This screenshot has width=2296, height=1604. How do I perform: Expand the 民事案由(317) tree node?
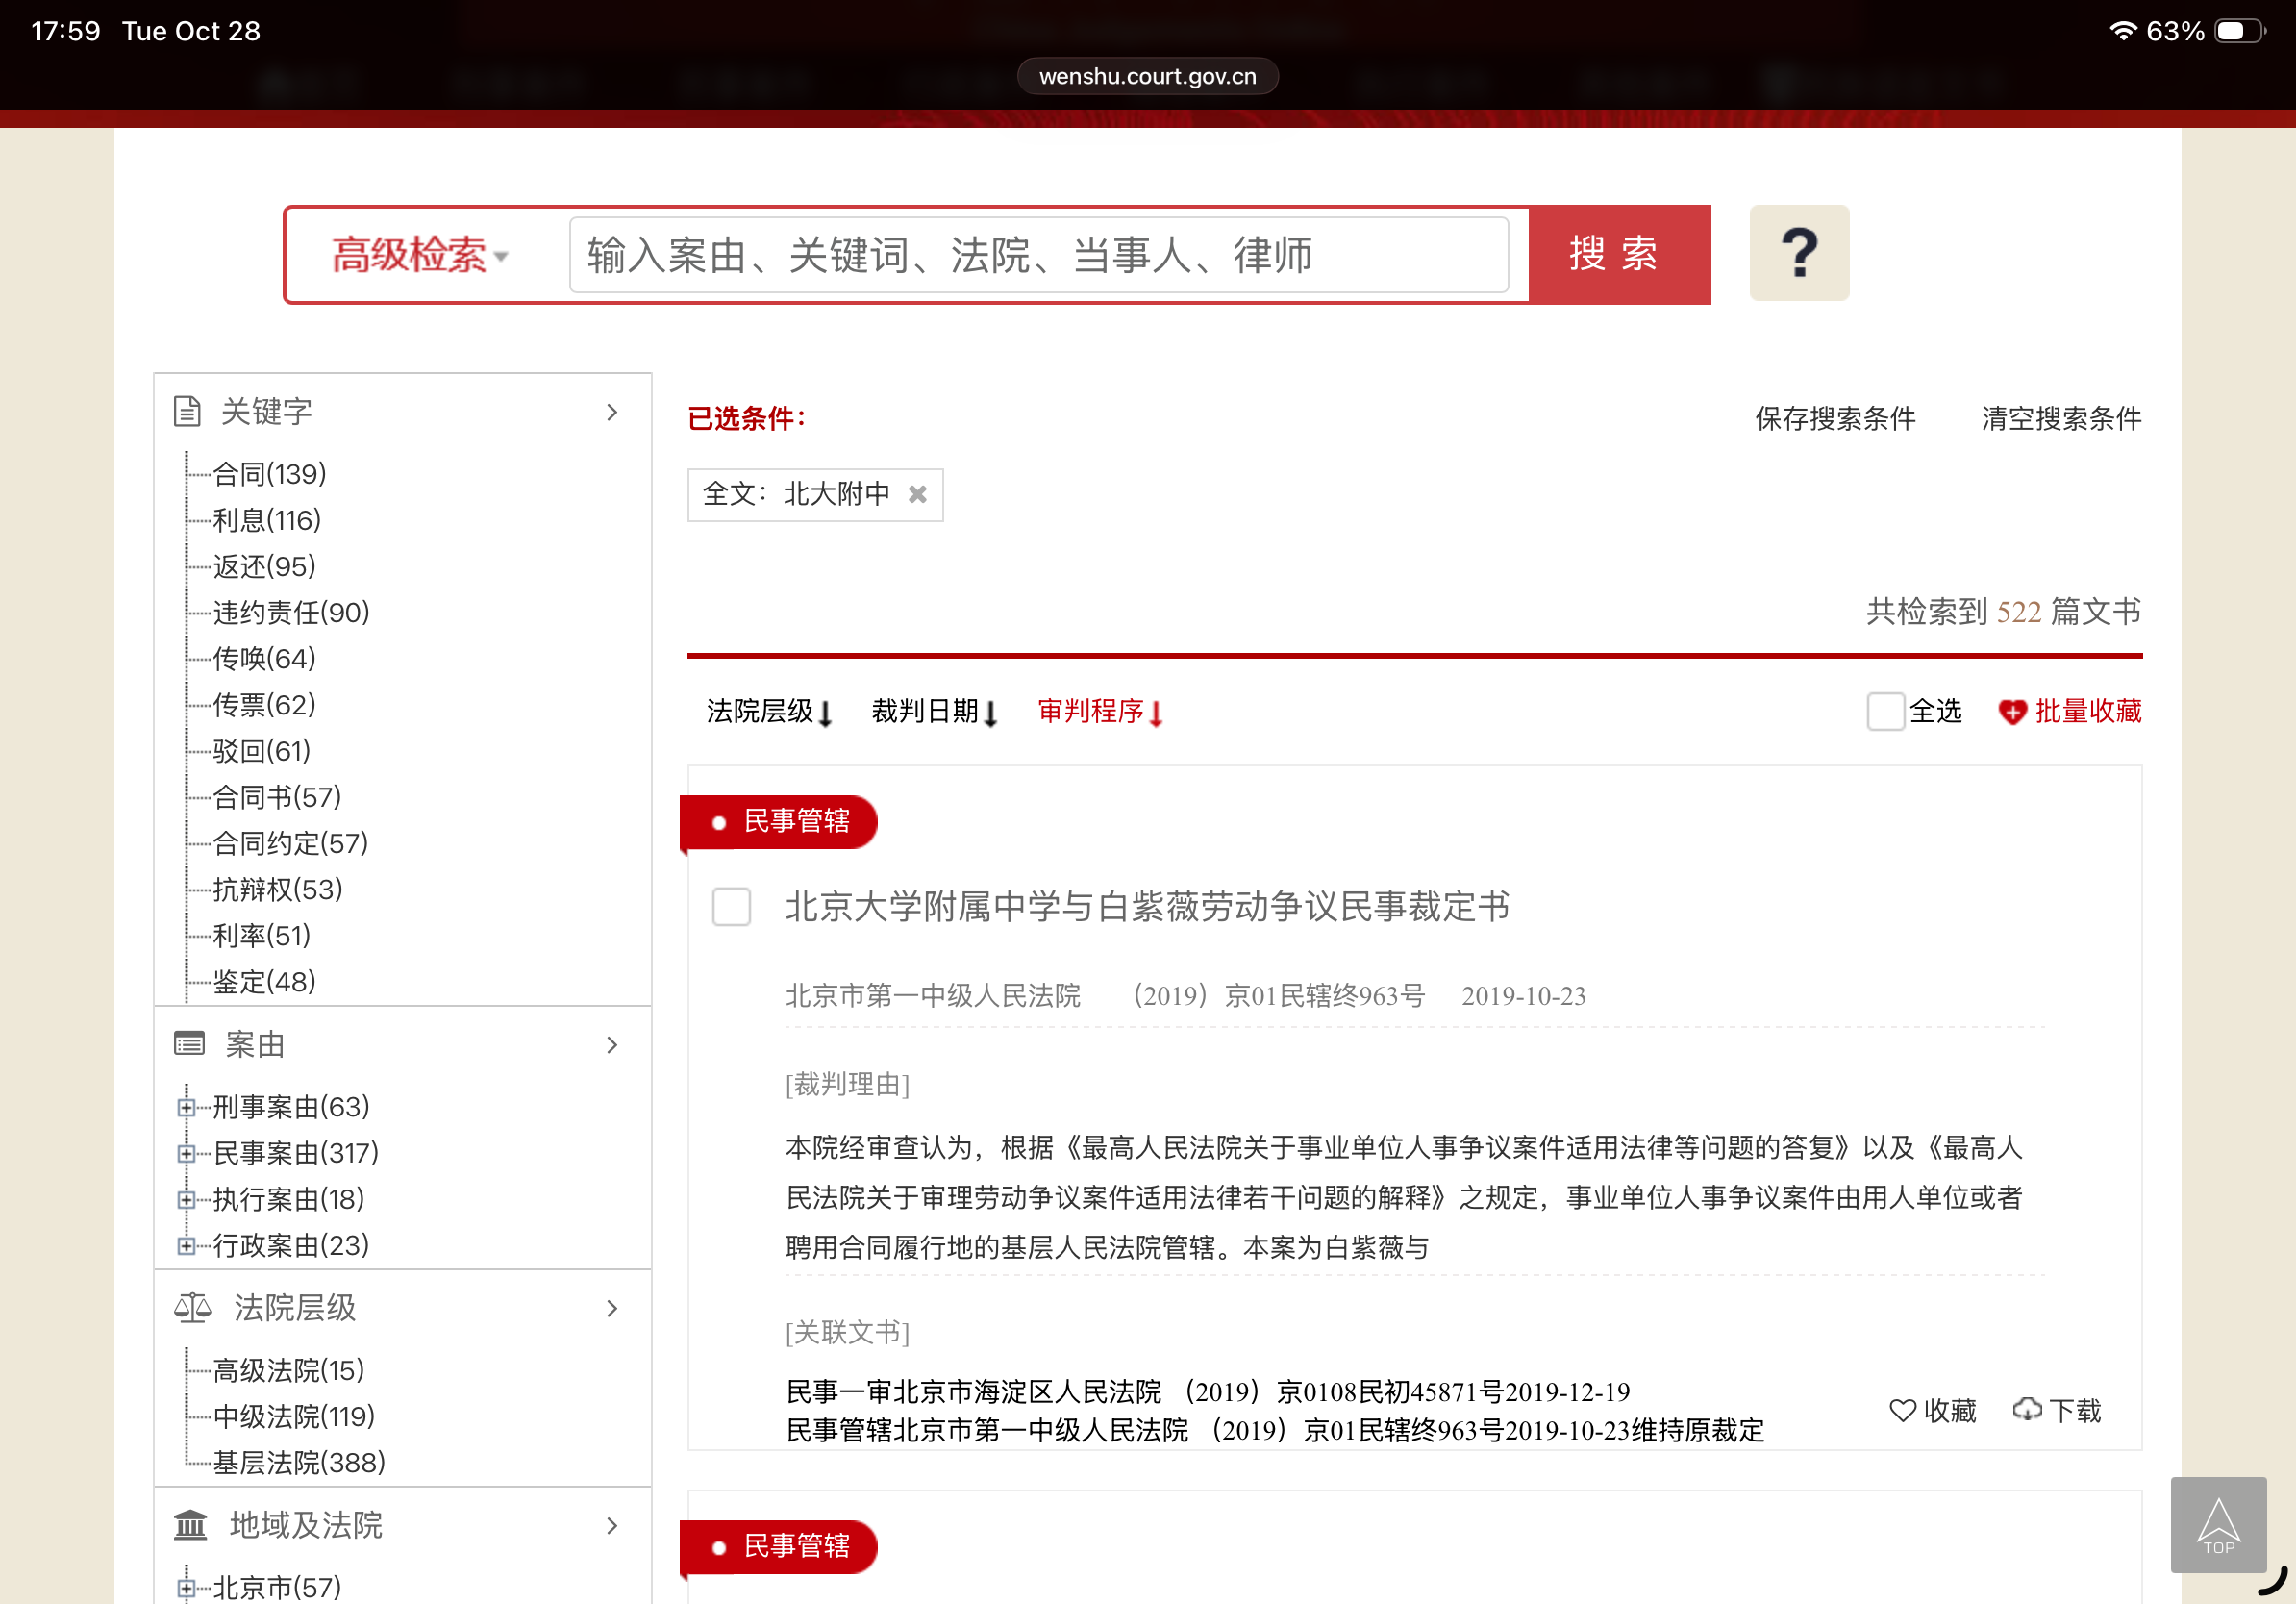(x=186, y=1153)
